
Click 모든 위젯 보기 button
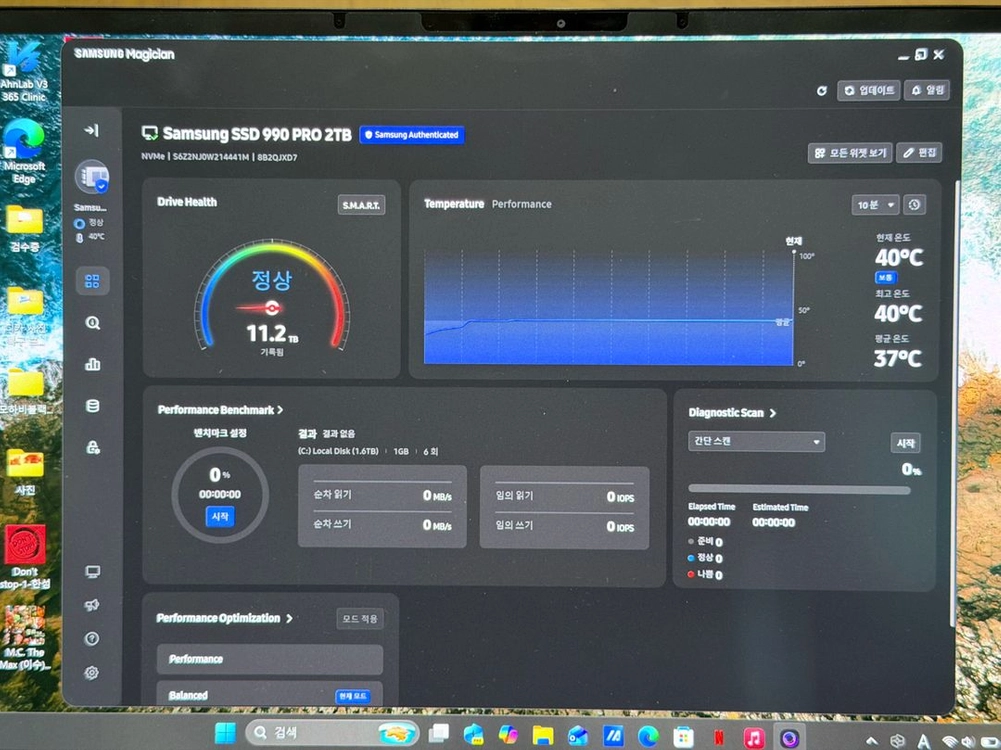point(850,153)
